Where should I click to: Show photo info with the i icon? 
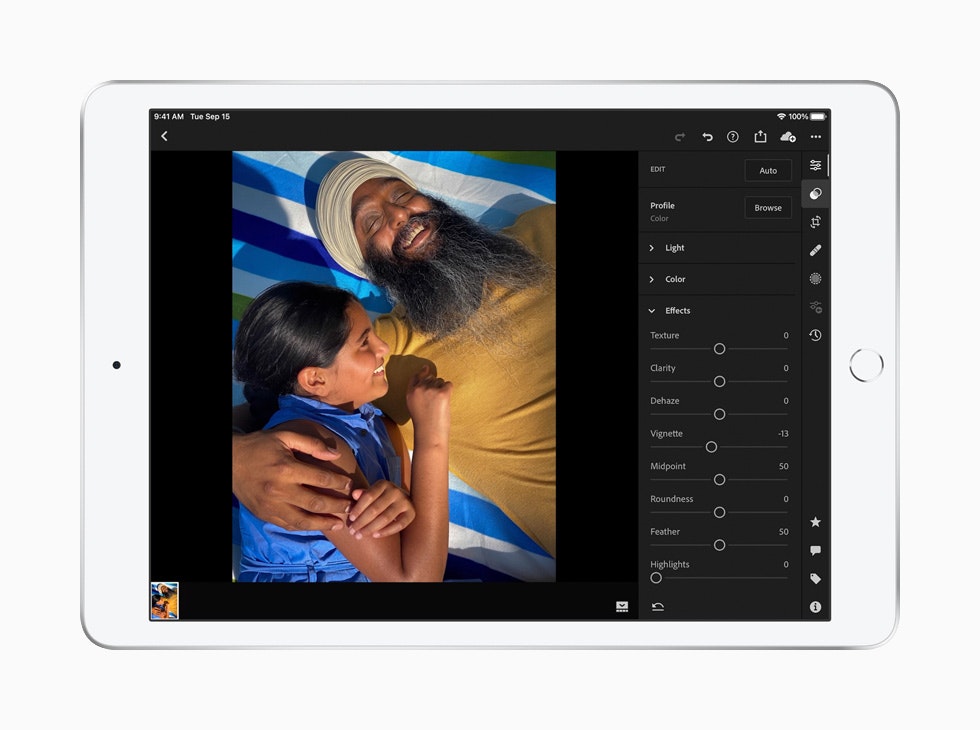coord(815,606)
